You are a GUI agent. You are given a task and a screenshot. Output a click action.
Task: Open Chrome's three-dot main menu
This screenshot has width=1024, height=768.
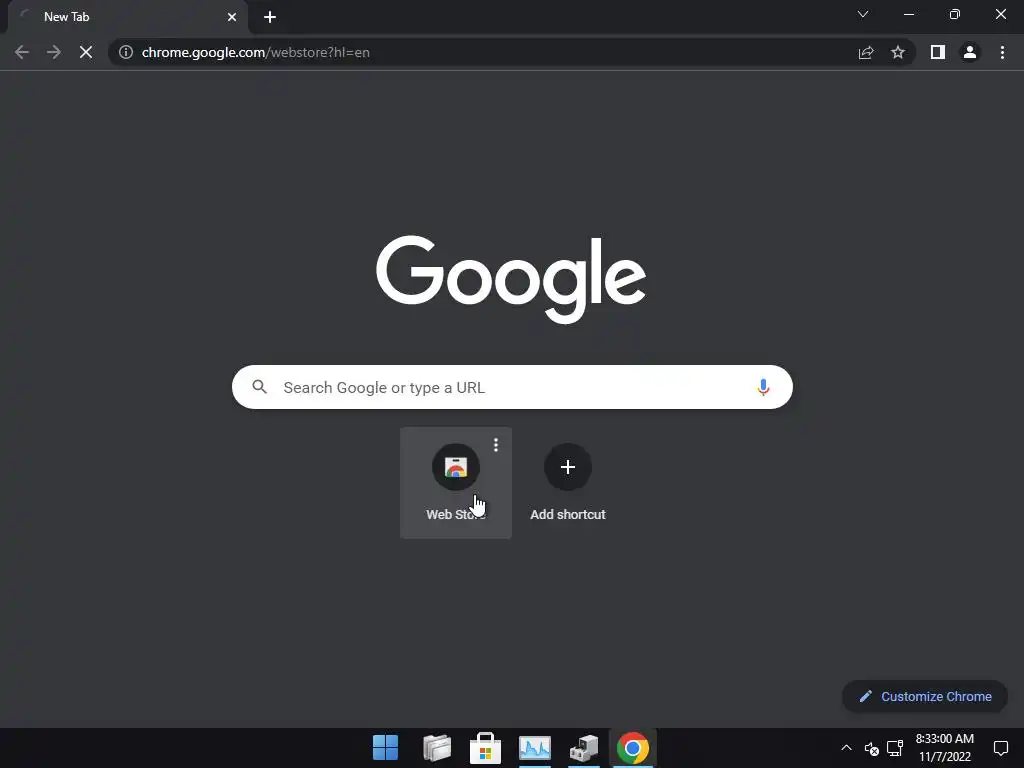(x=1002, y=52)
